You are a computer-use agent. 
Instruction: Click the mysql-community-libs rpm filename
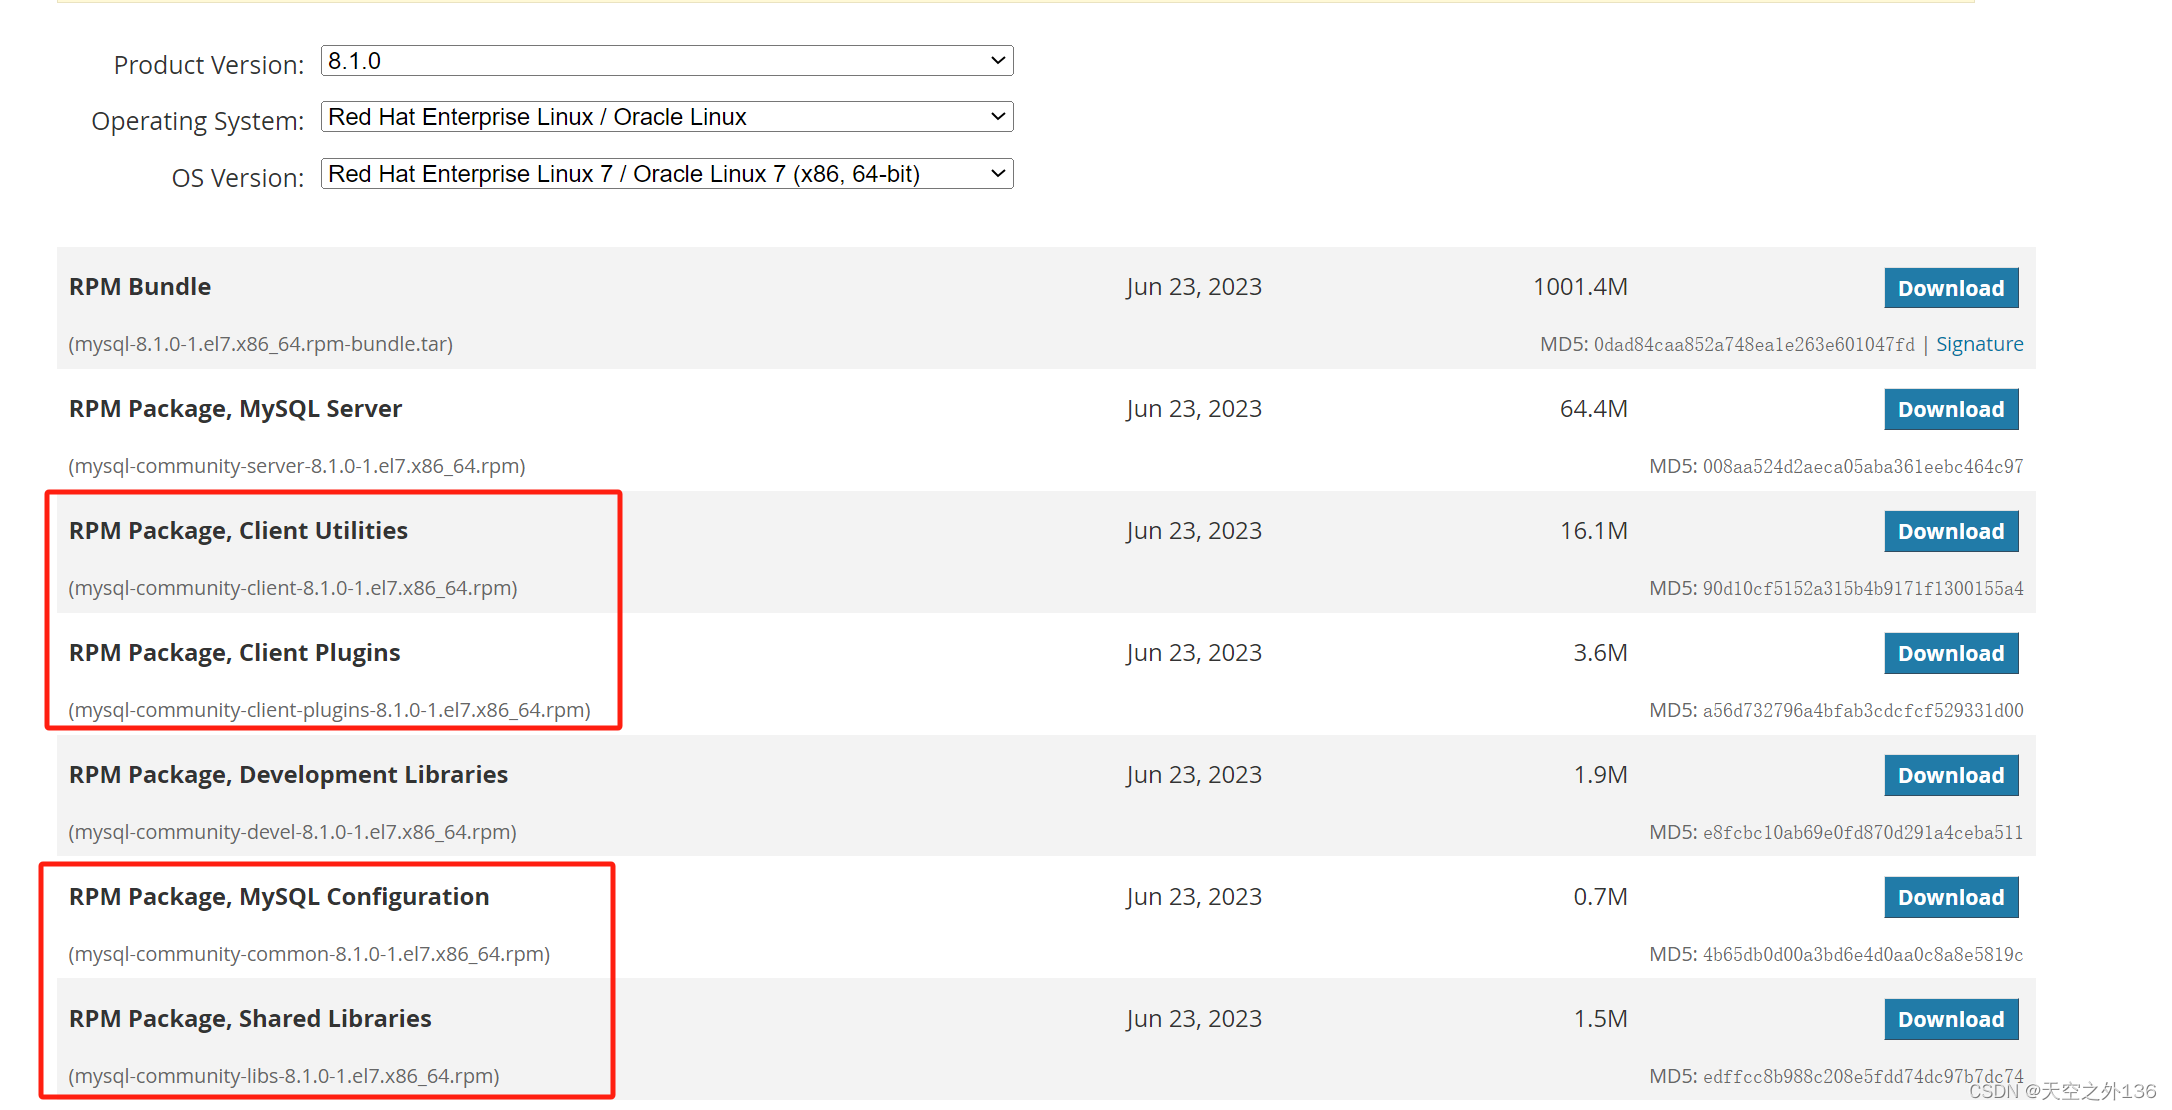tap(284, 1076)
